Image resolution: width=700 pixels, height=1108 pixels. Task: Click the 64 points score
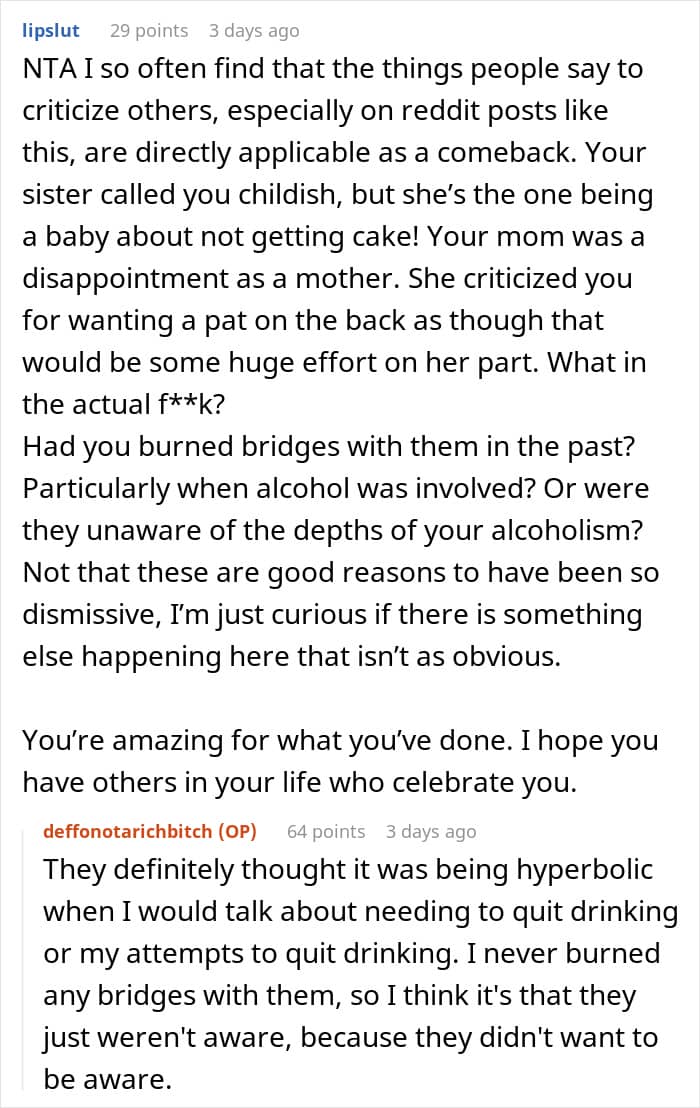[325, 831]
